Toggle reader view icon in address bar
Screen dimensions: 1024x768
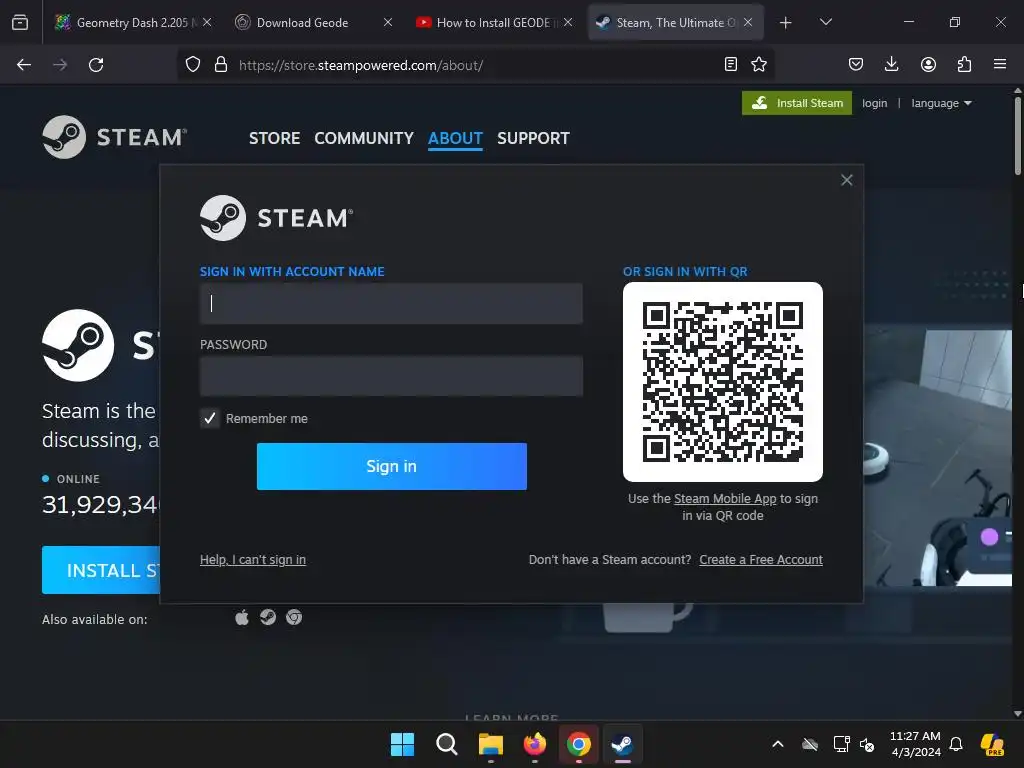731,65
